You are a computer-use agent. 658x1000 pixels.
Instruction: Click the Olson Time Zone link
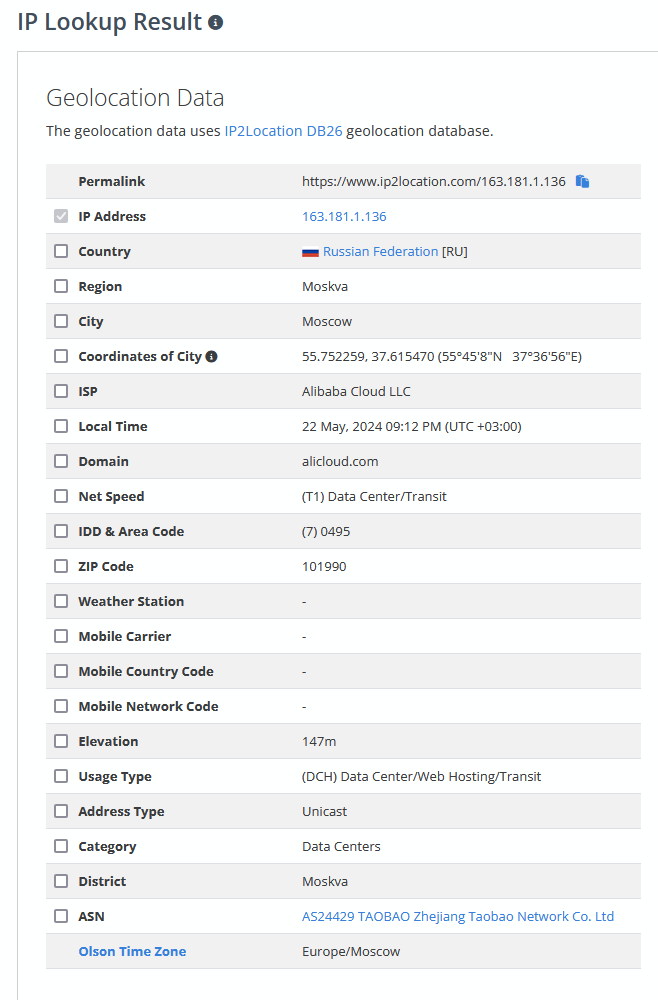[132, 952]
